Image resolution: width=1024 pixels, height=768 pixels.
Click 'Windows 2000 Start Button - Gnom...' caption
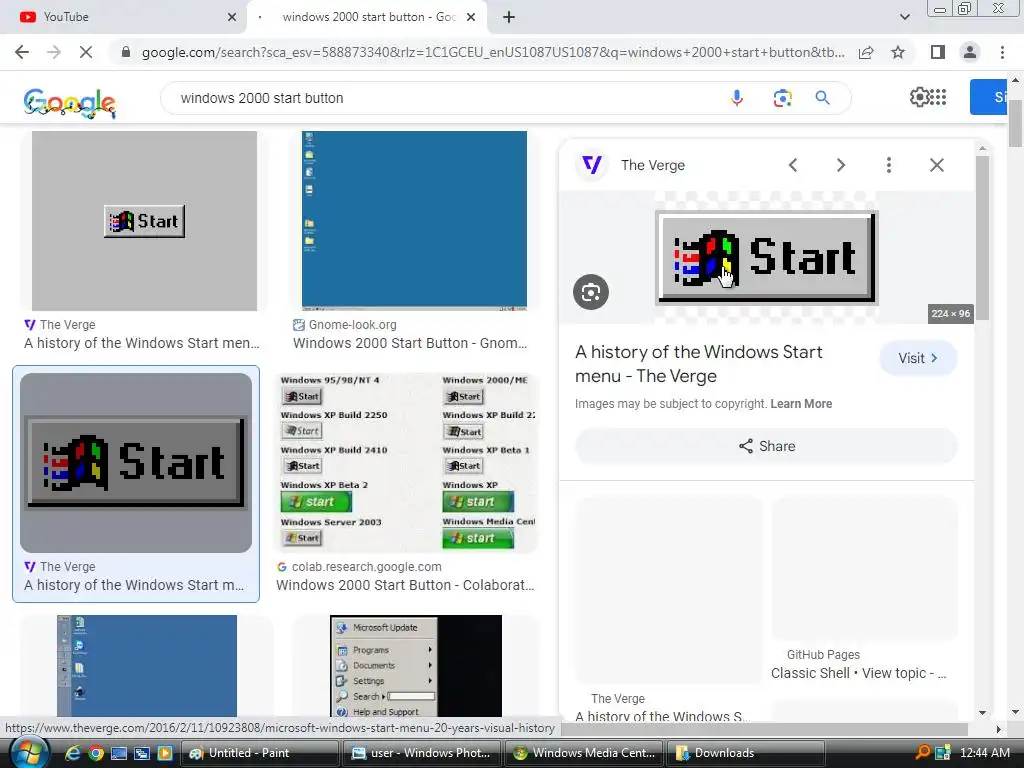(409, 343)
